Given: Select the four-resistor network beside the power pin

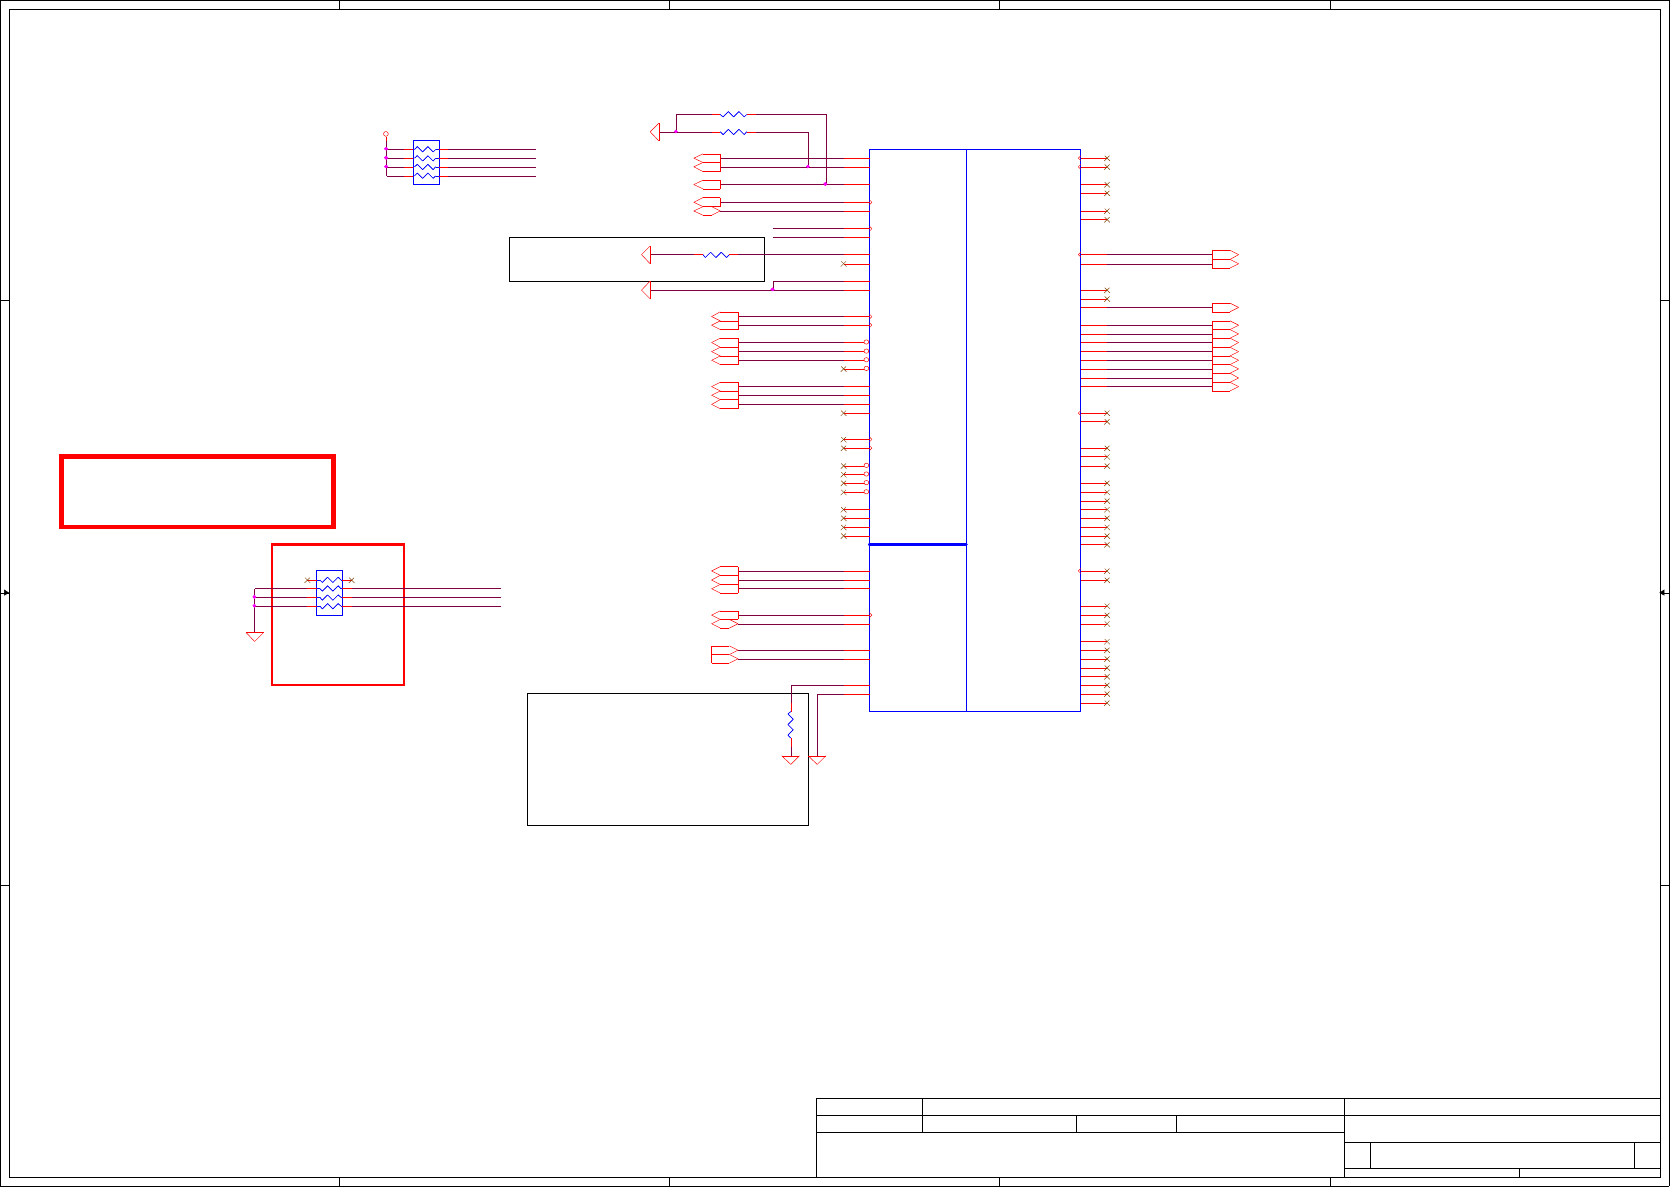Looking at the screenshot, I should (426, 162).
